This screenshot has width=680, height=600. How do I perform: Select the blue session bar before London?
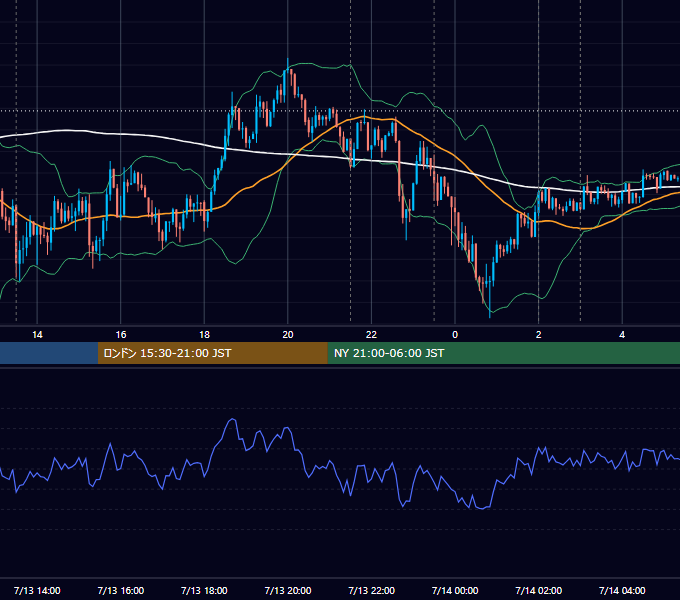tap(49, 353)
